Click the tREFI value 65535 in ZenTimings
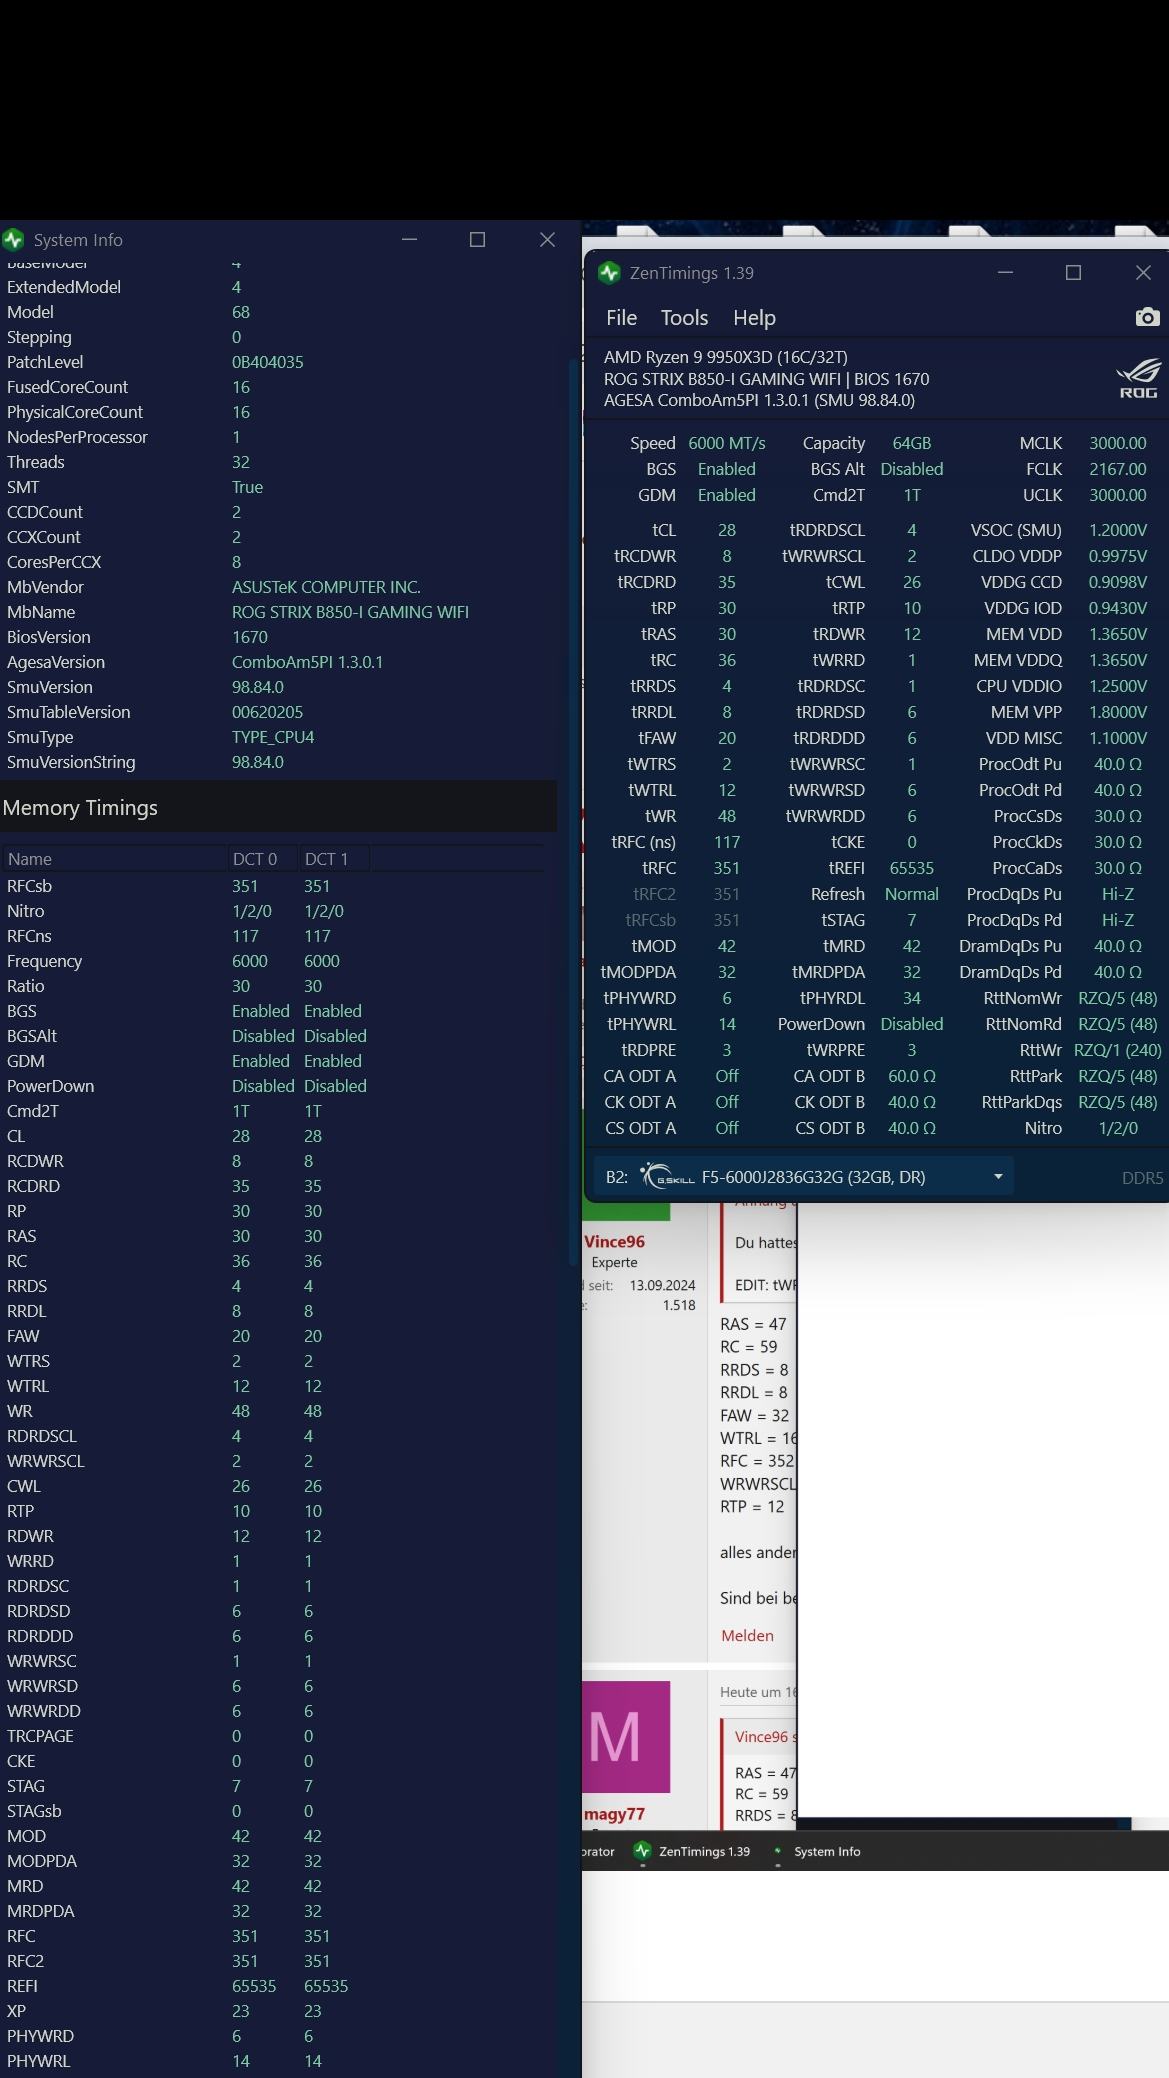This screenshot has width=1169, height=2078. click(911, 868)
